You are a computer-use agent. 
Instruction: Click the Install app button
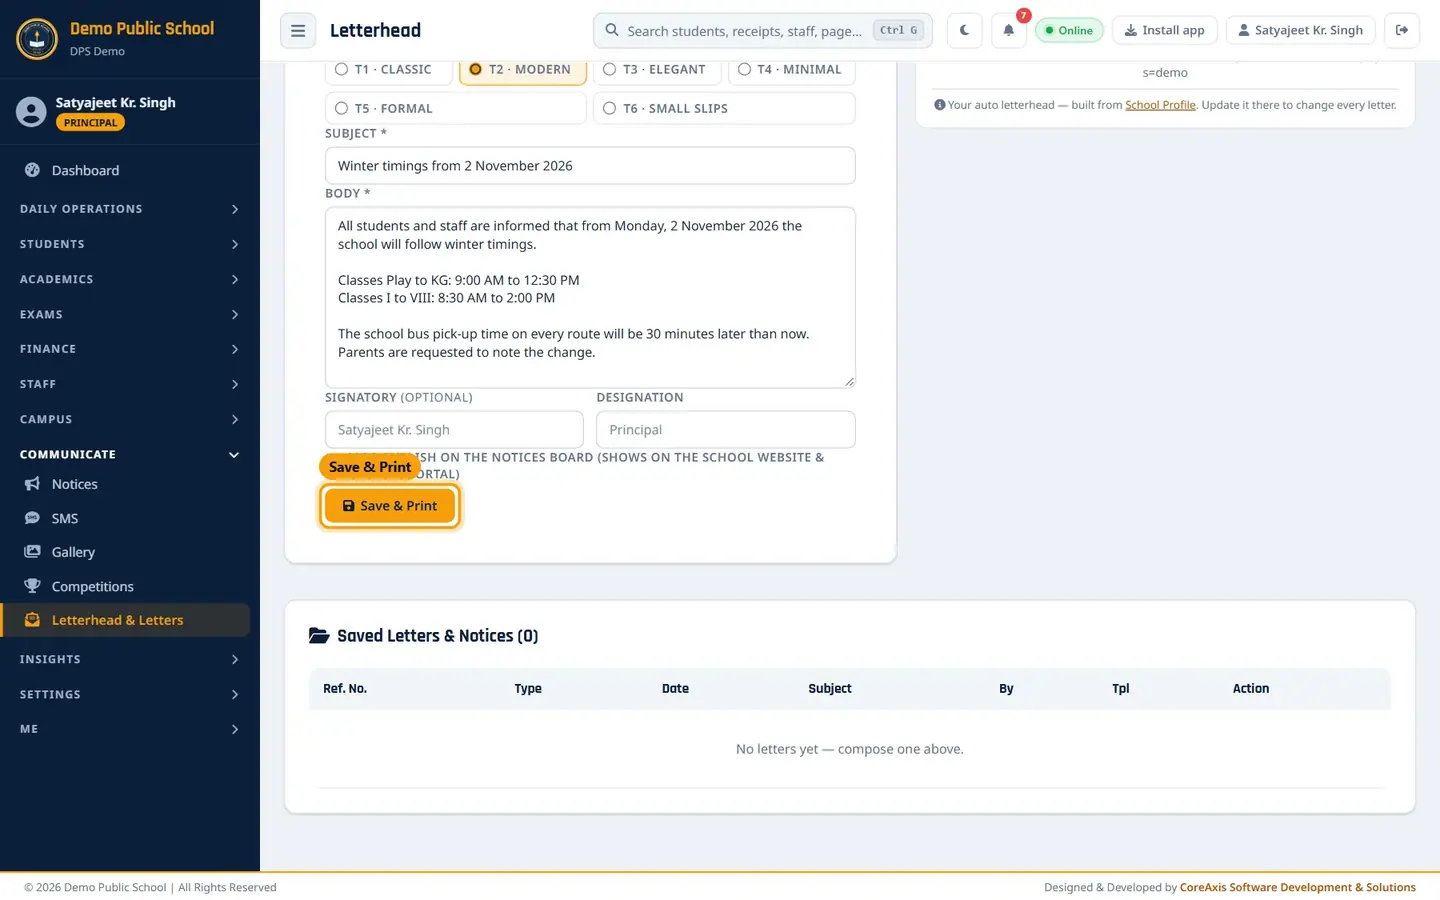point(1164,30)
